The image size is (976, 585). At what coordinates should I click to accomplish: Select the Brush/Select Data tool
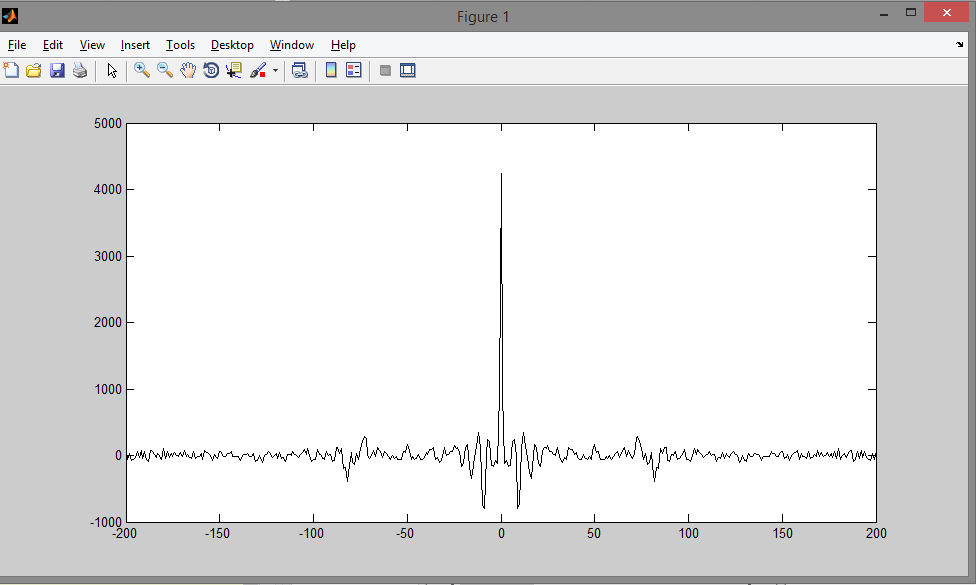[258, 70]
